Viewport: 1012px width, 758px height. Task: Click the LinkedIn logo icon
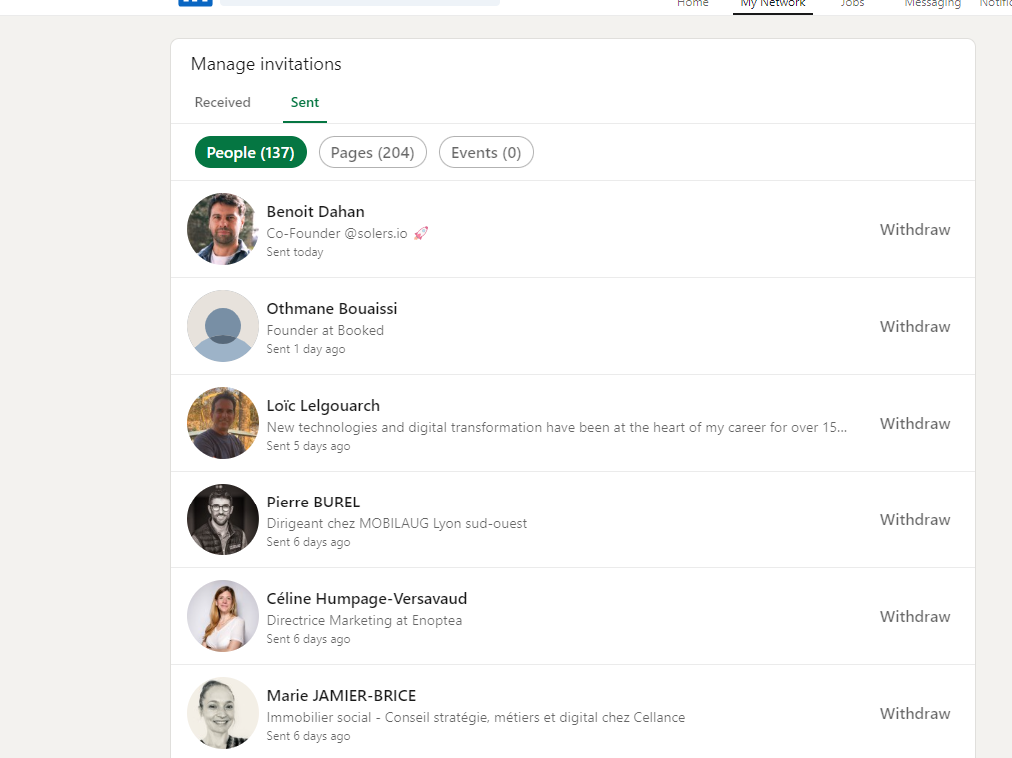pos(195,3)
